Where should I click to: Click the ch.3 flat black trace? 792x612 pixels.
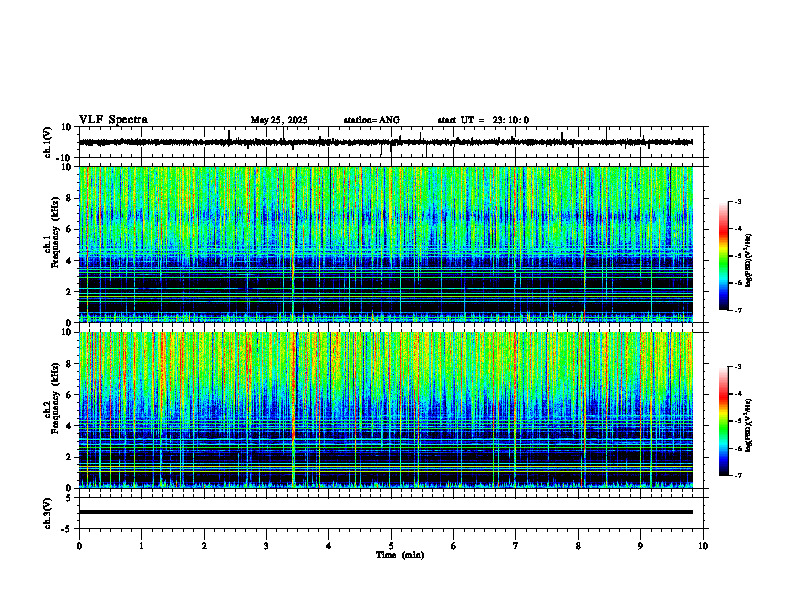click(x=385, y=512)
